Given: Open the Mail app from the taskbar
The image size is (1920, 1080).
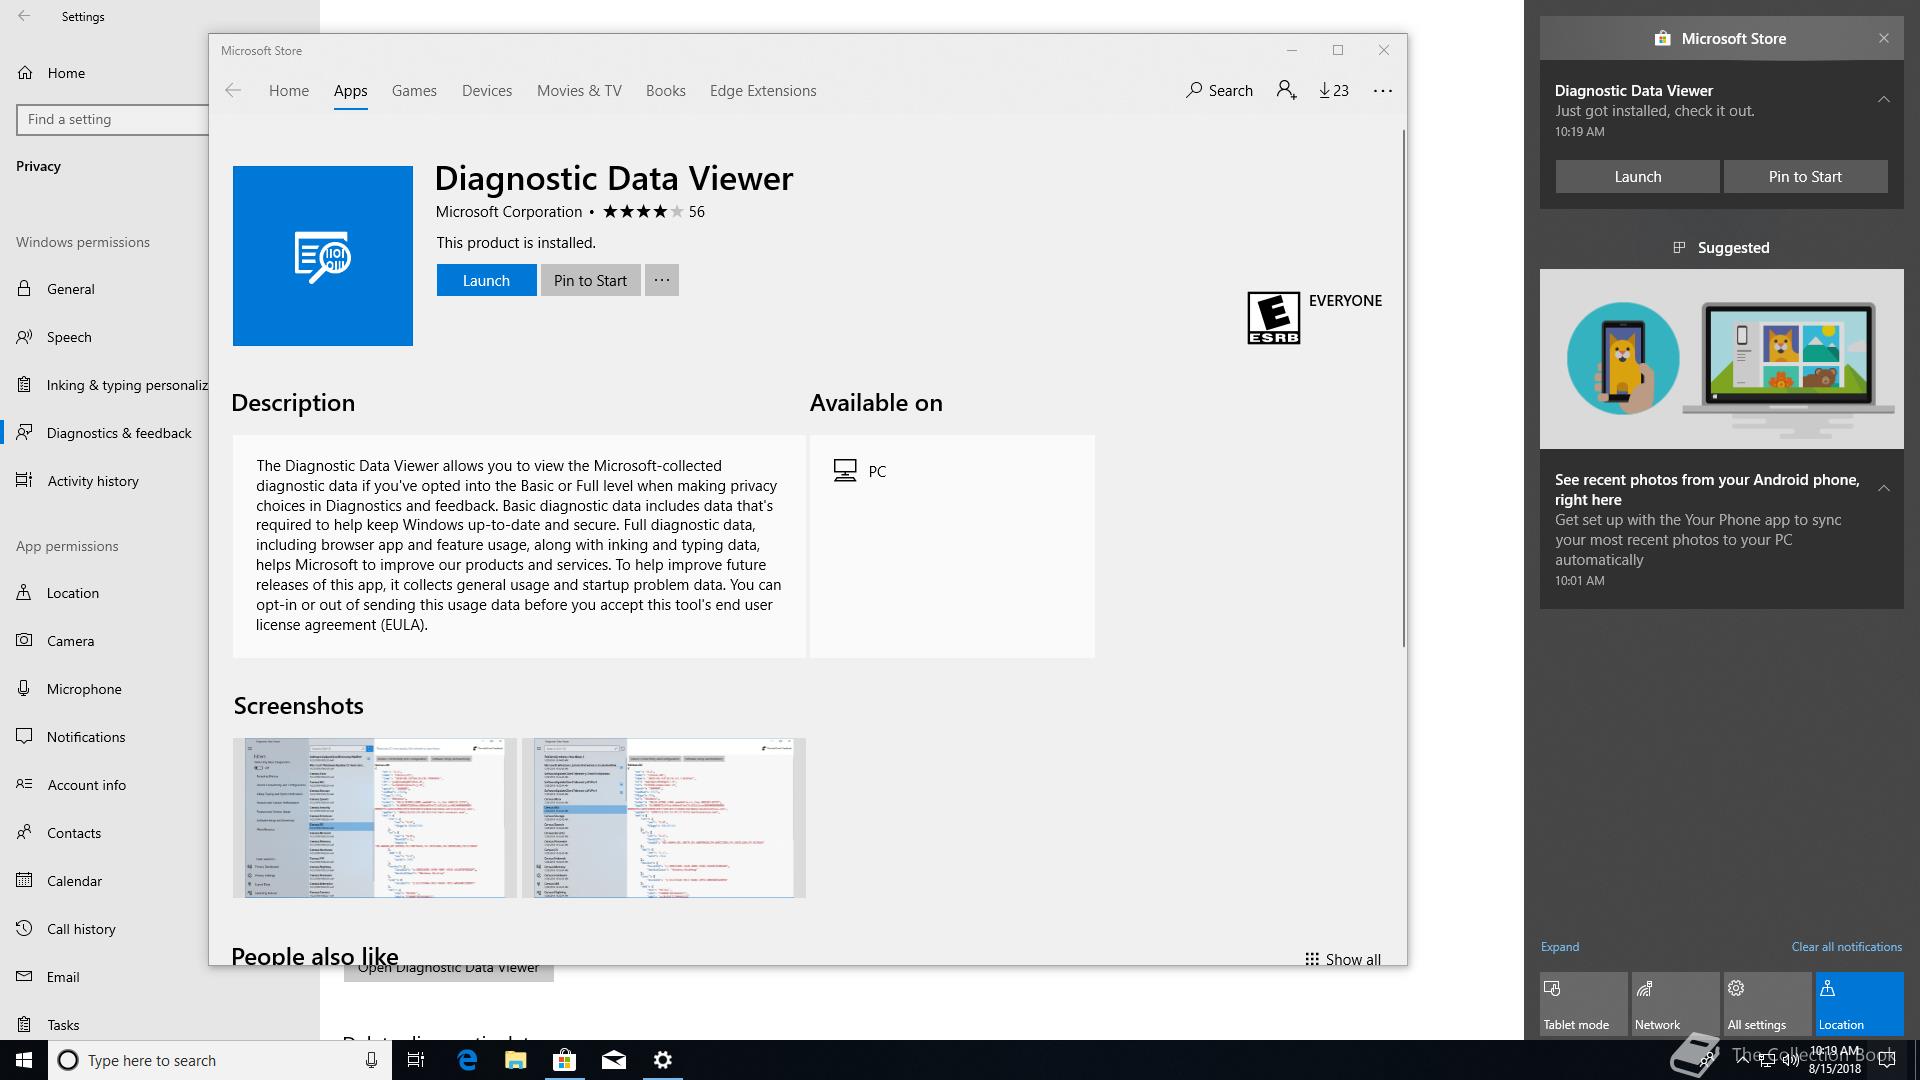Looking at the screenshot, I should point(614,1060).
